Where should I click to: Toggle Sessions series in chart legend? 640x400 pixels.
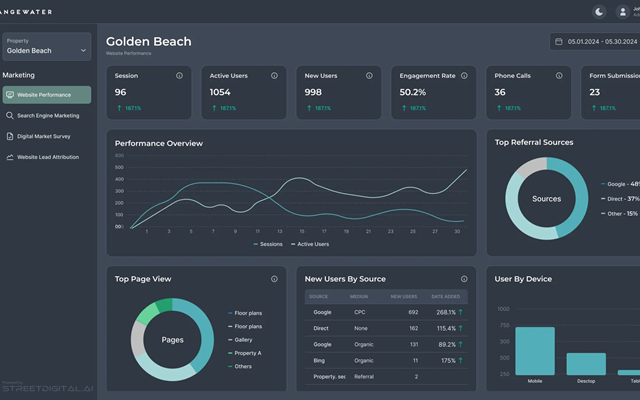[x=268, y=244]
